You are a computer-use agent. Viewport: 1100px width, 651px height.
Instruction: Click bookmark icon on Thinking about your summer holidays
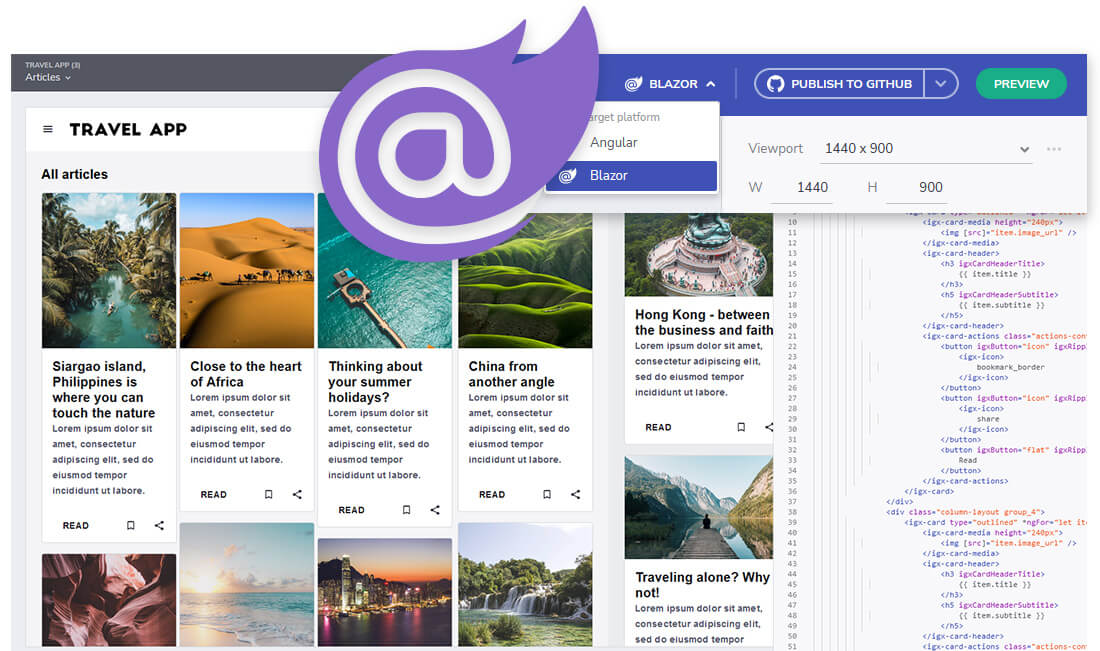click(406, 510)
